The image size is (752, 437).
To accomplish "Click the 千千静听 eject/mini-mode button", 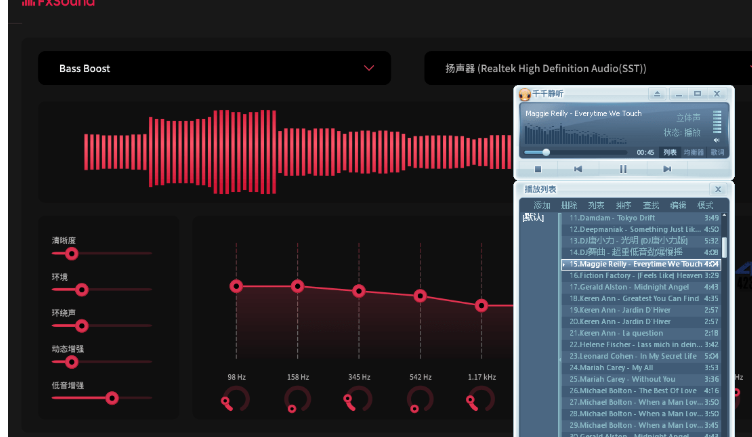I will point(657,94).
